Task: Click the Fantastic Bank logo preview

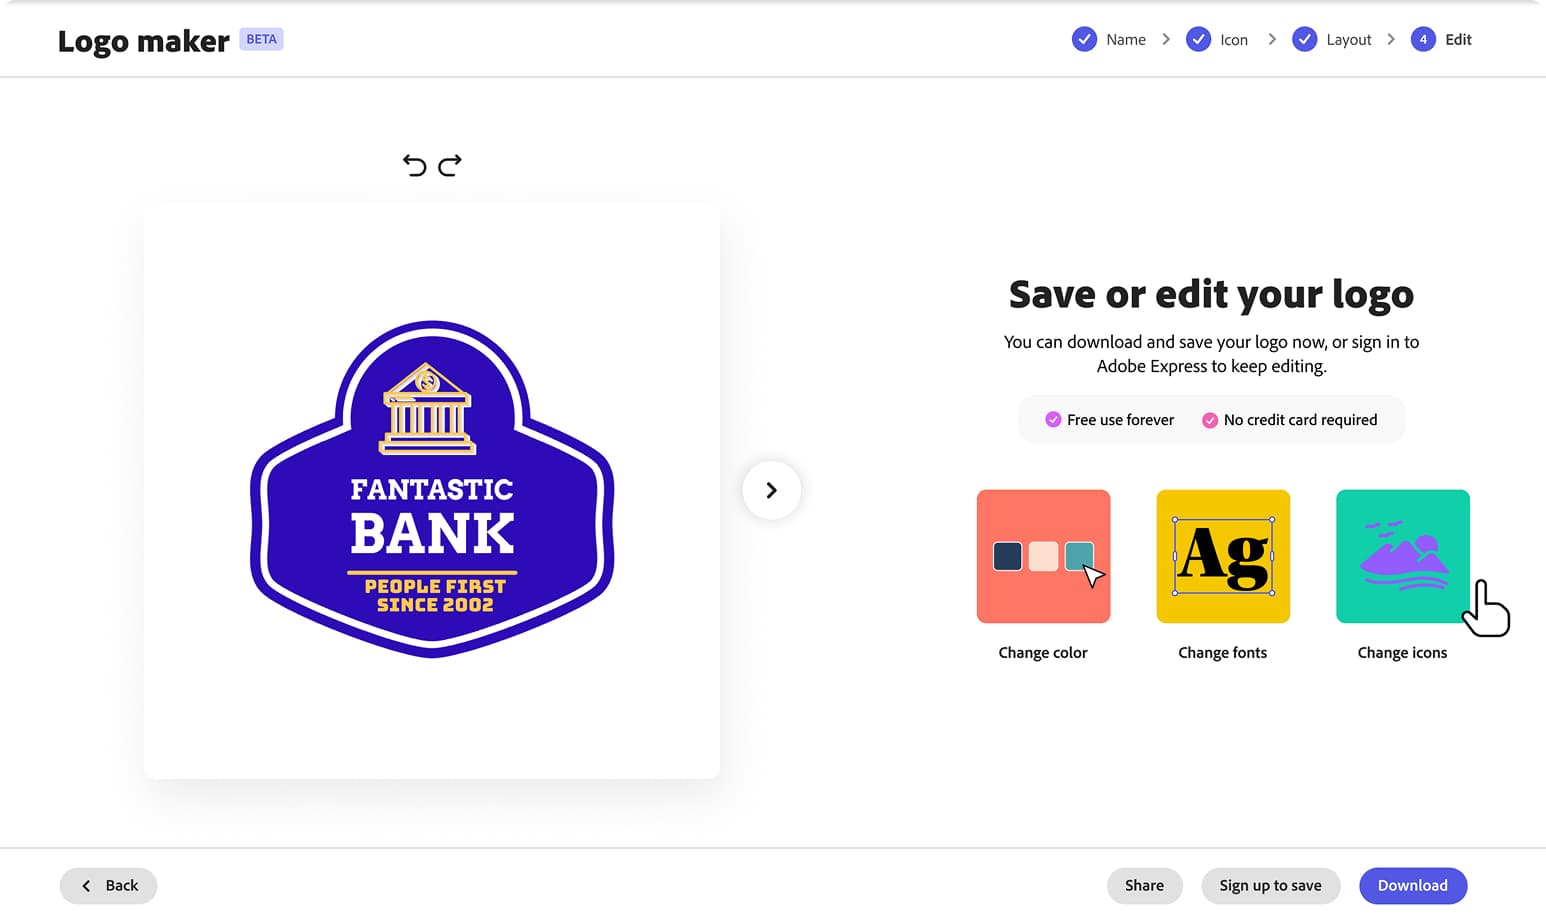Action: click(432, 490)
